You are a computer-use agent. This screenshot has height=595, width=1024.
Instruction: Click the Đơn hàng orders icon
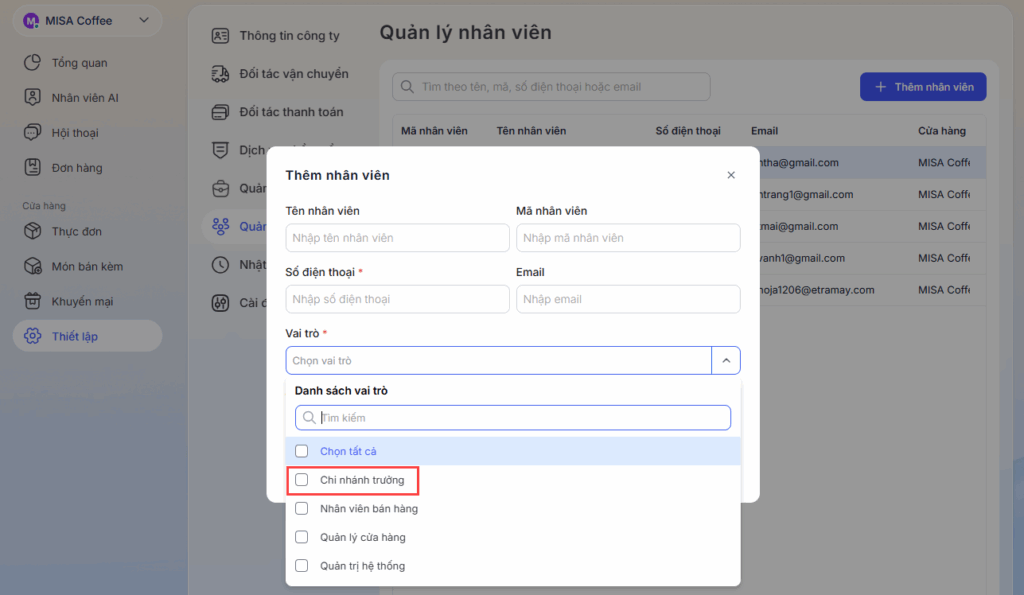pyautogui.click(x=32, y=168)
